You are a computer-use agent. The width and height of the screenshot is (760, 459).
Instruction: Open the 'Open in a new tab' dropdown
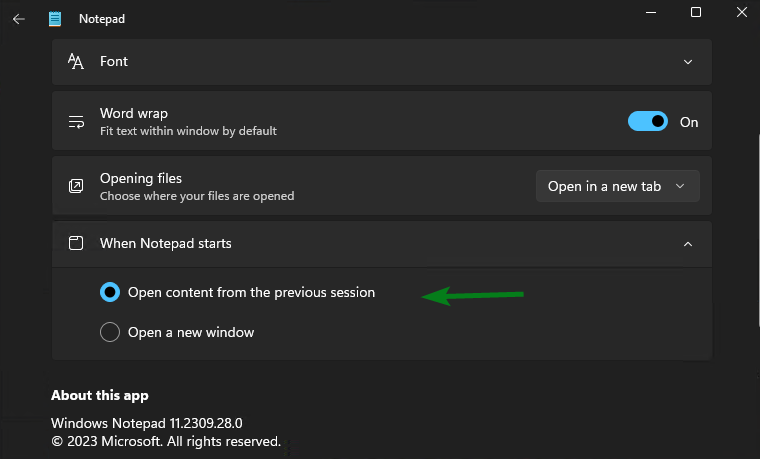click(618, 186)
